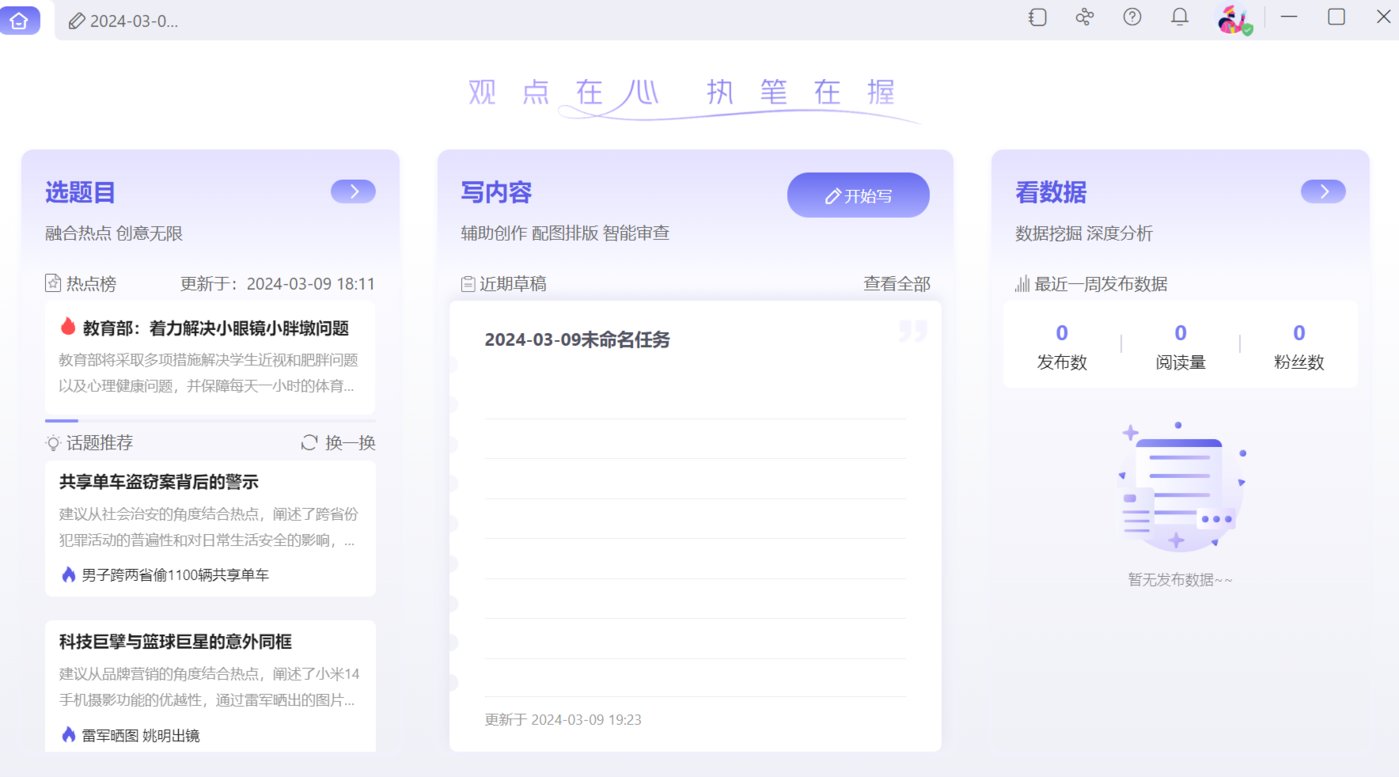
Task: View all drafts via 查看全部
Action: [897, 284]
